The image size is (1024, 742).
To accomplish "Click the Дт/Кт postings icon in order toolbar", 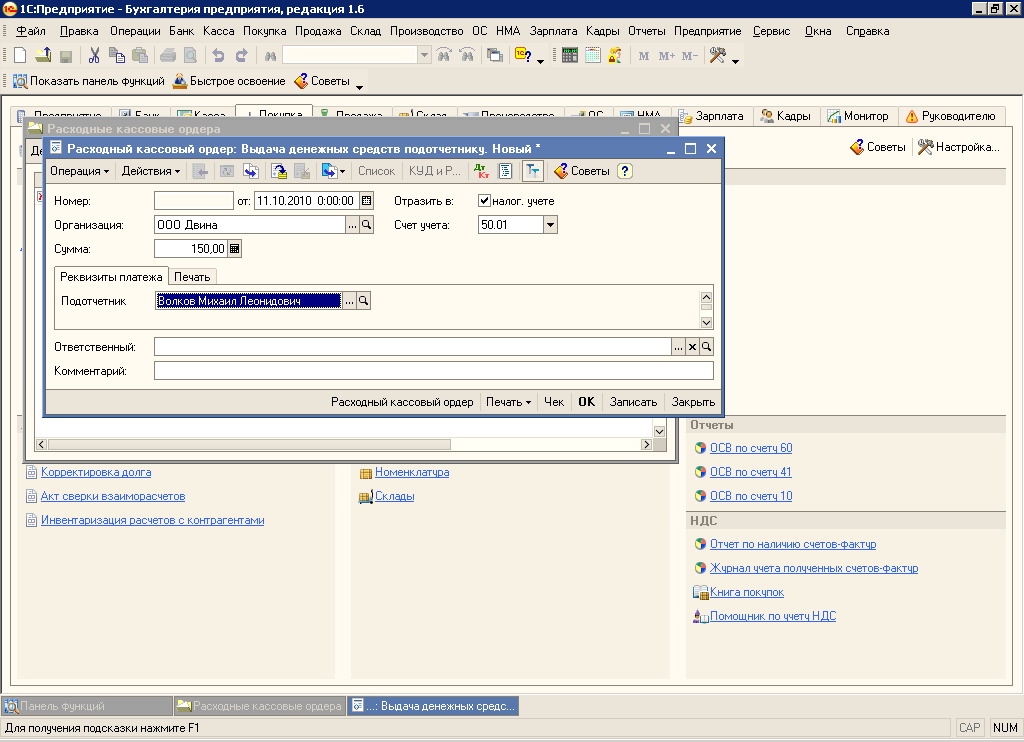I will coord(482,171).
